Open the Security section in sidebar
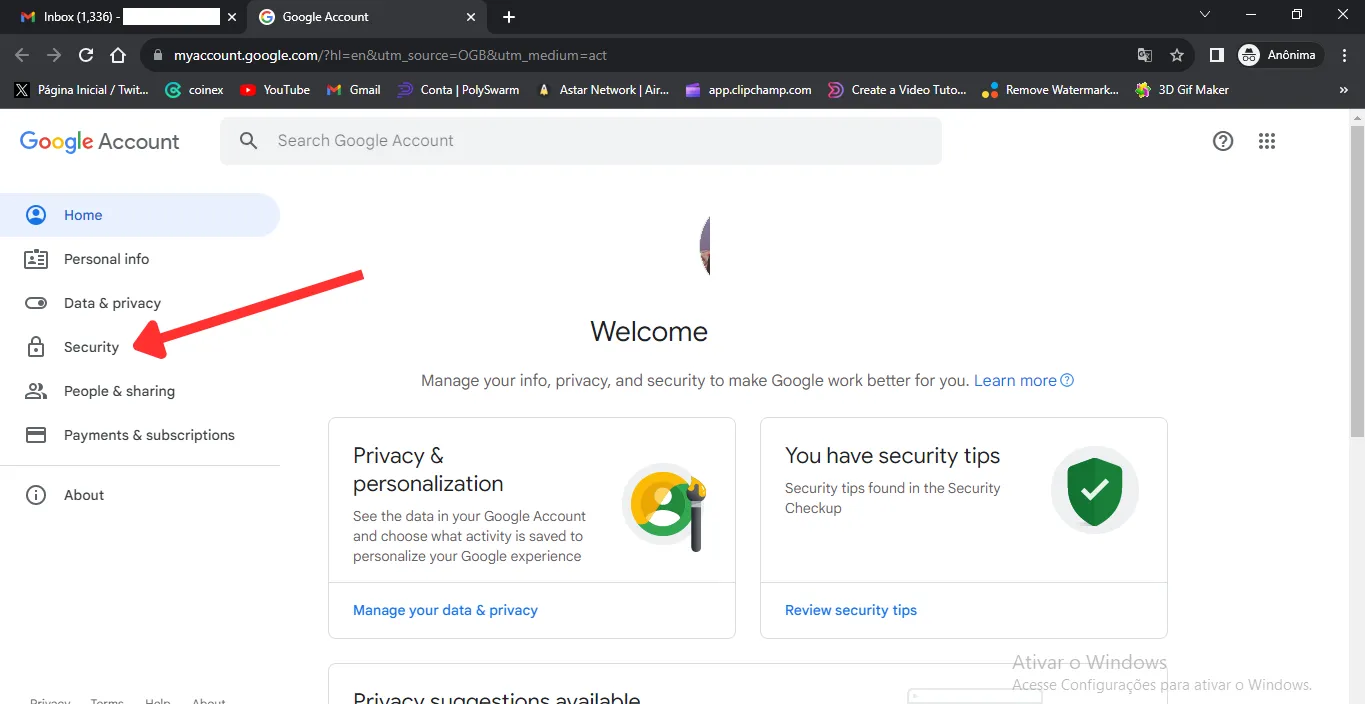 [91, 347]
